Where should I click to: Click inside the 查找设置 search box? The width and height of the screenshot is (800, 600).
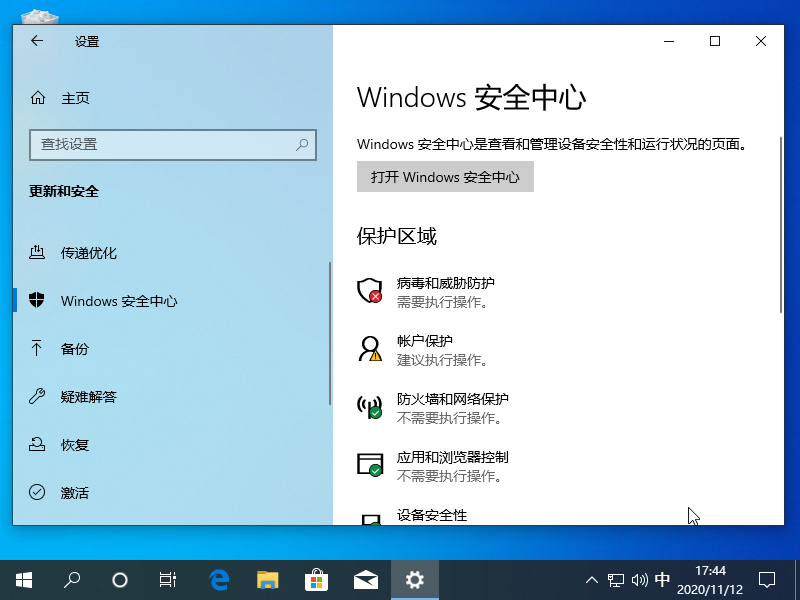click(172, 145)
